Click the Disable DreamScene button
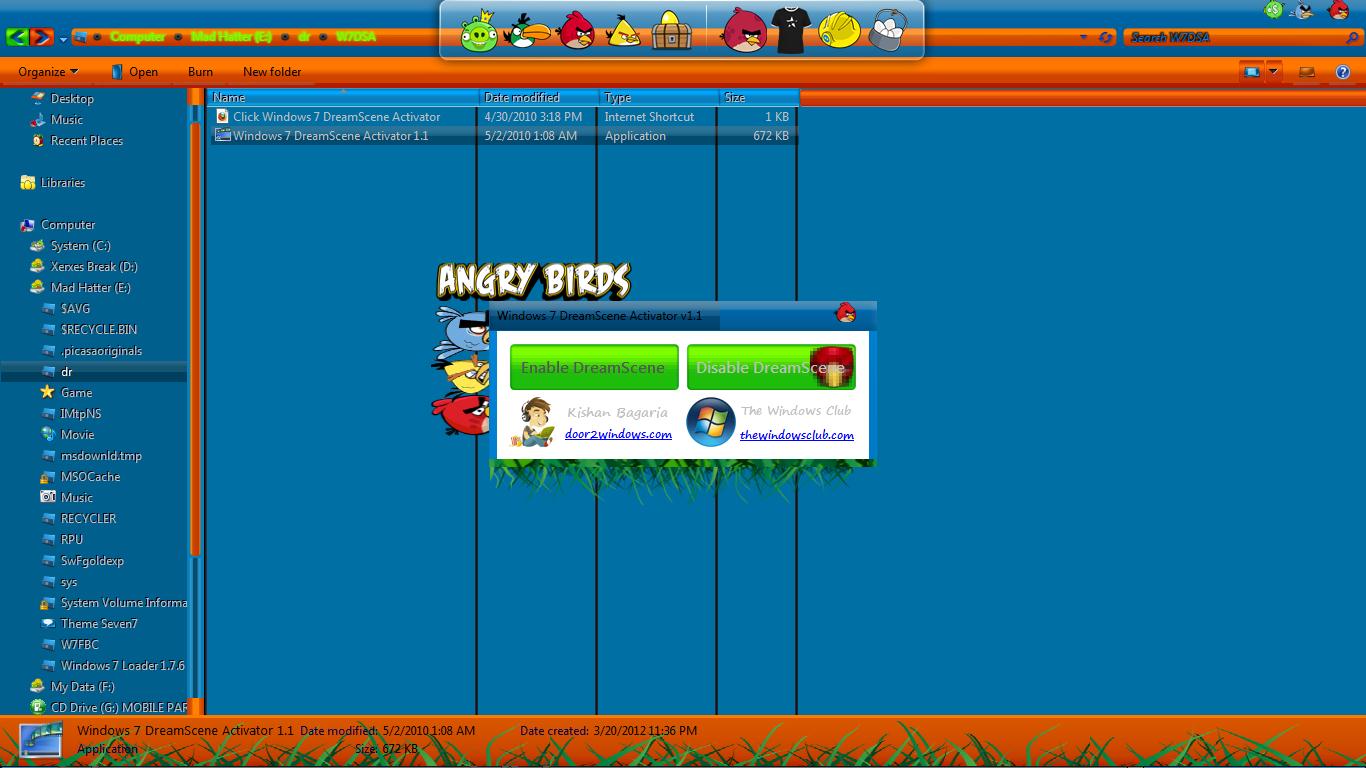Screen dimensions: 1366x768 (771, 367)
